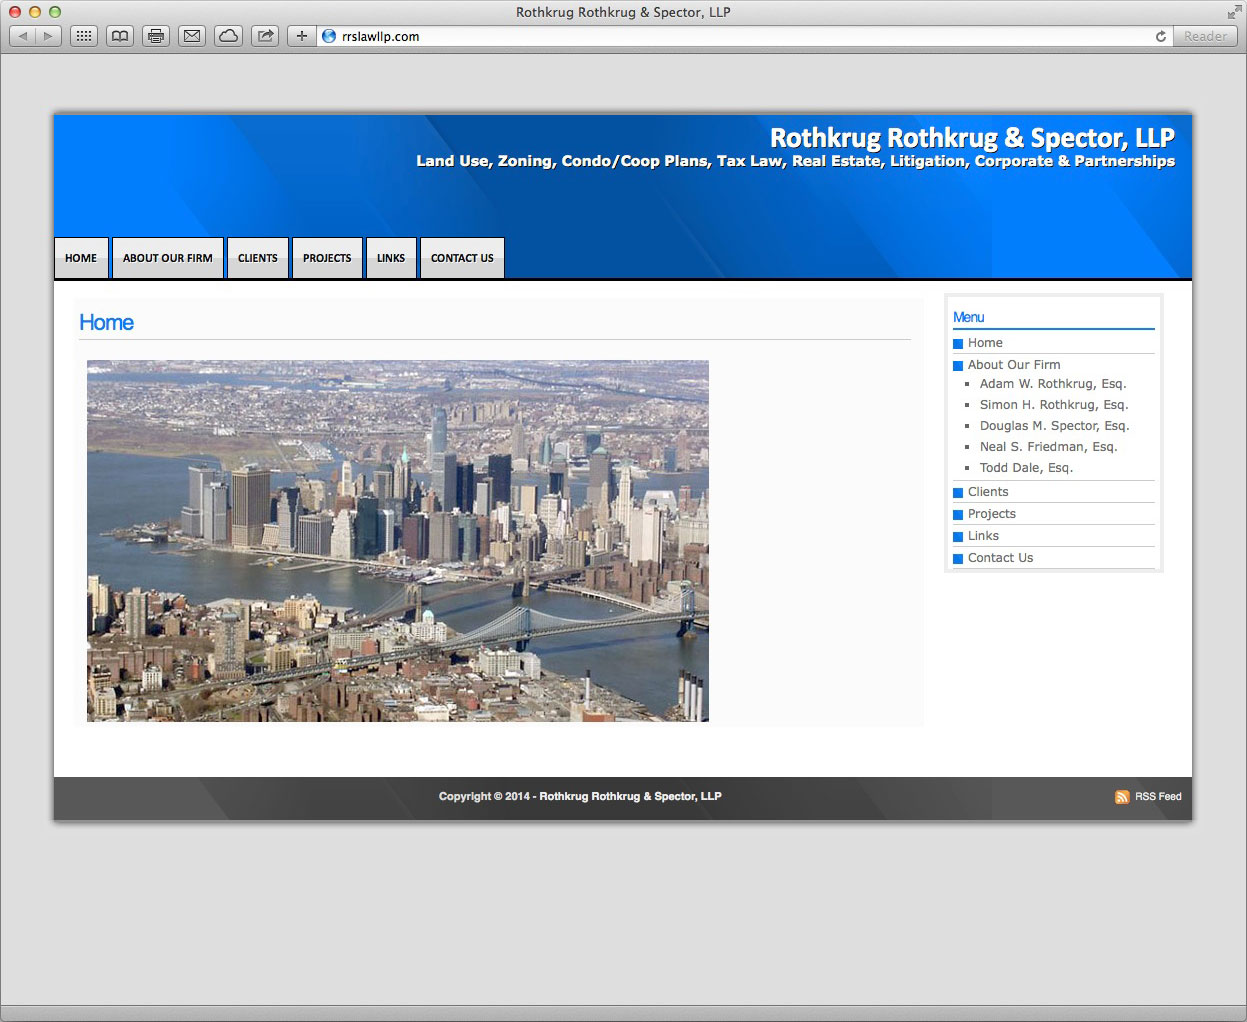Click the Manhattan skyline aerial photo
This screenshot has width=1247, height=1022.
pyautogui.click(x=398, y=541)
